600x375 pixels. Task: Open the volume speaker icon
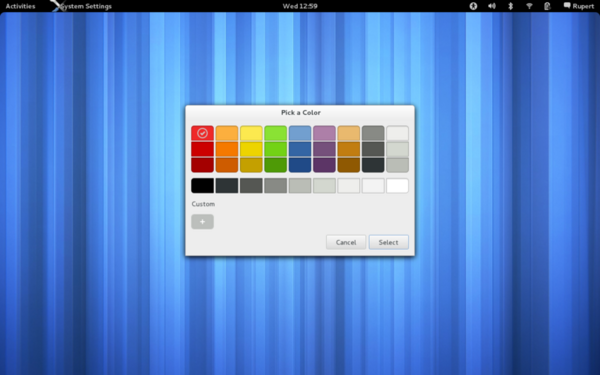[492, 6]
